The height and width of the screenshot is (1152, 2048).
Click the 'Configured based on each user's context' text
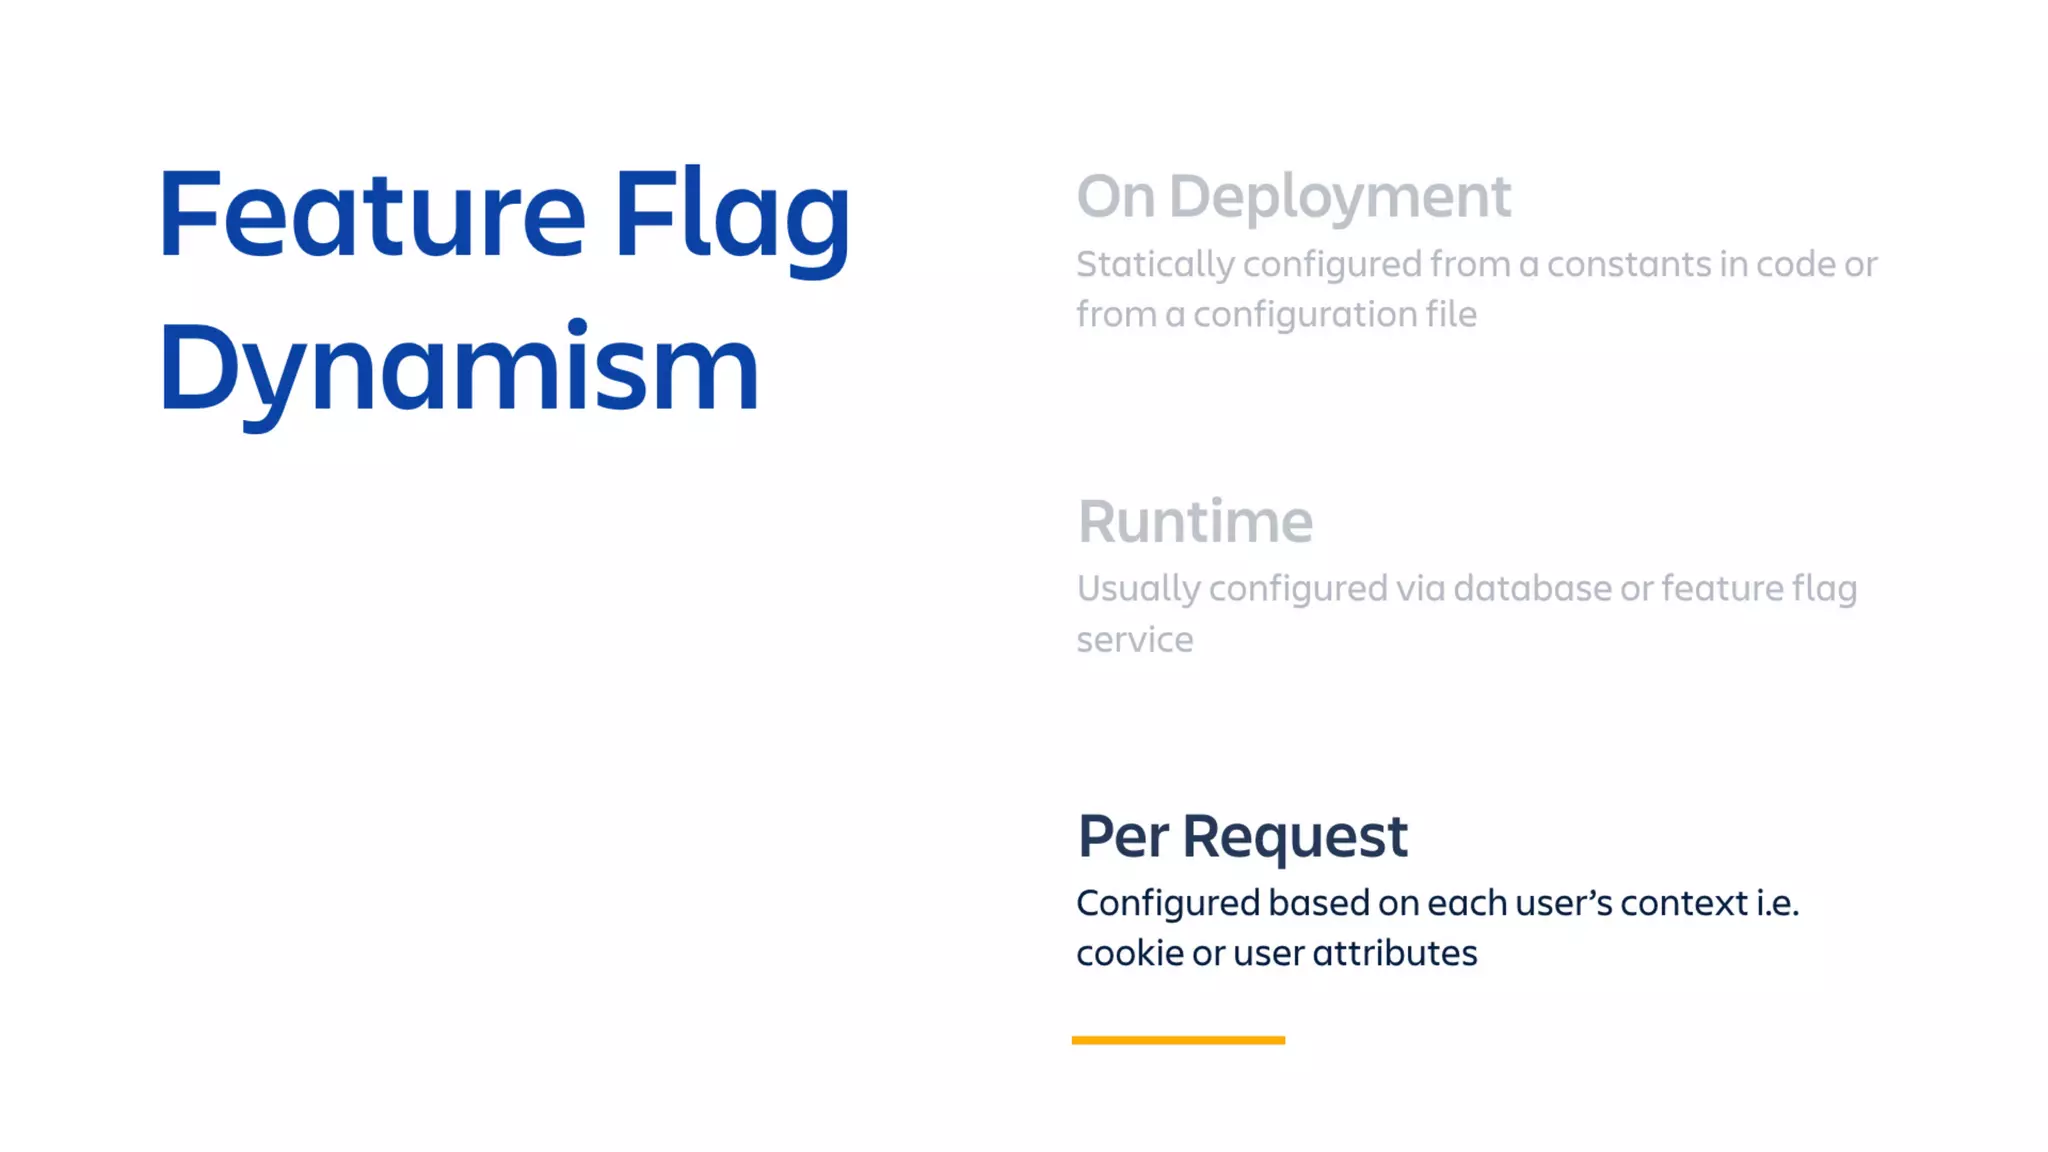1437,928
